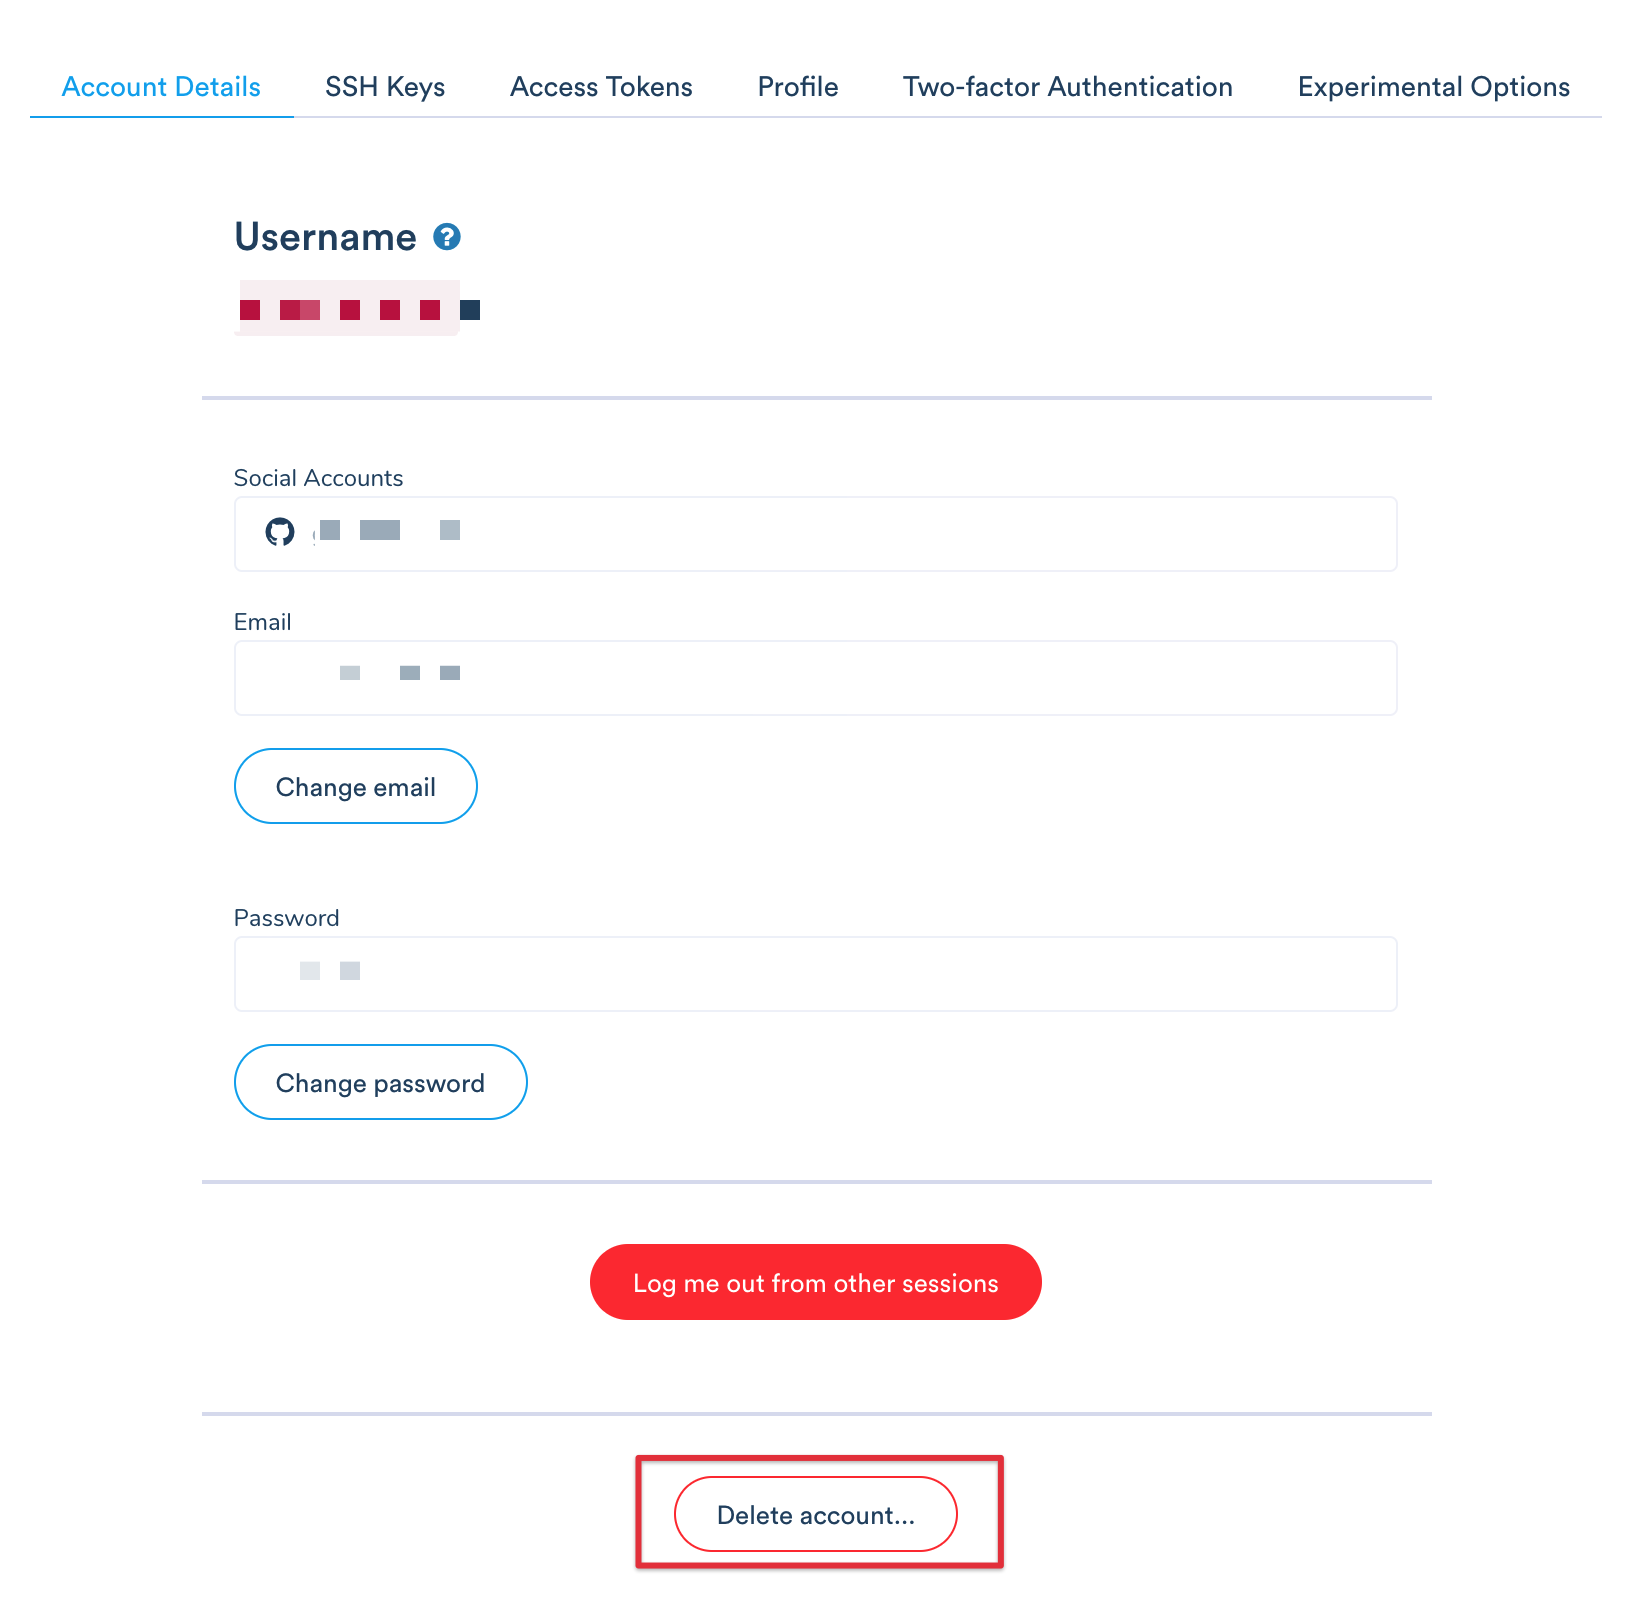Focus the Password field

(815, 974)
